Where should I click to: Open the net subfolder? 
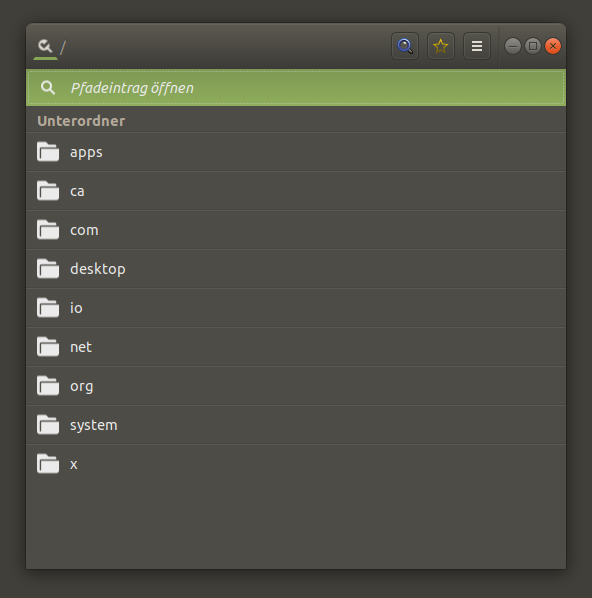[296, 347]
